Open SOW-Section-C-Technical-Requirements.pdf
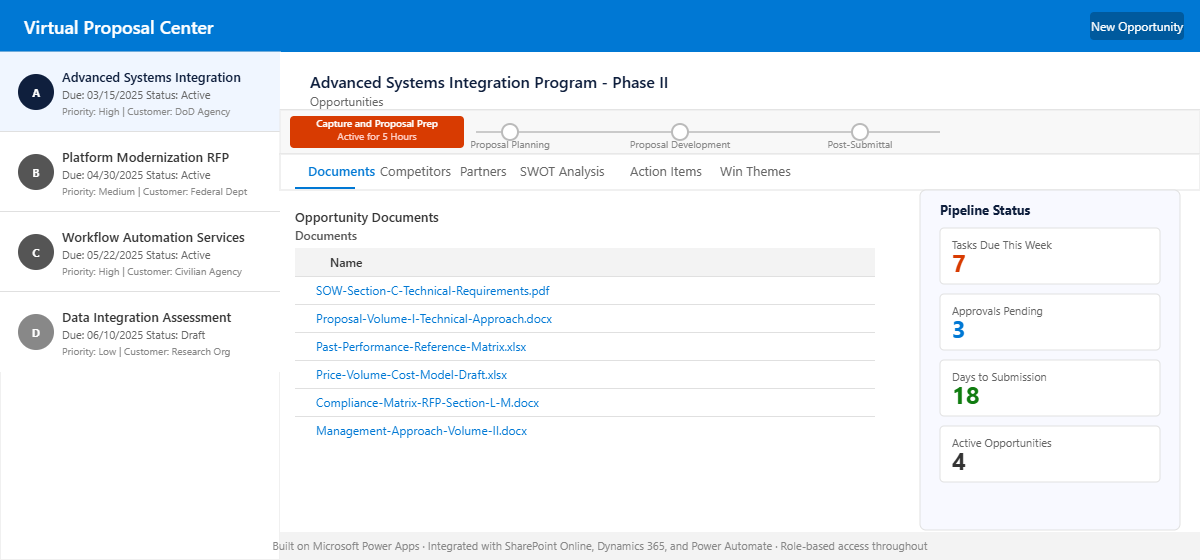Viewport: 1200px width, 560px height. click(x=433, y=291)
